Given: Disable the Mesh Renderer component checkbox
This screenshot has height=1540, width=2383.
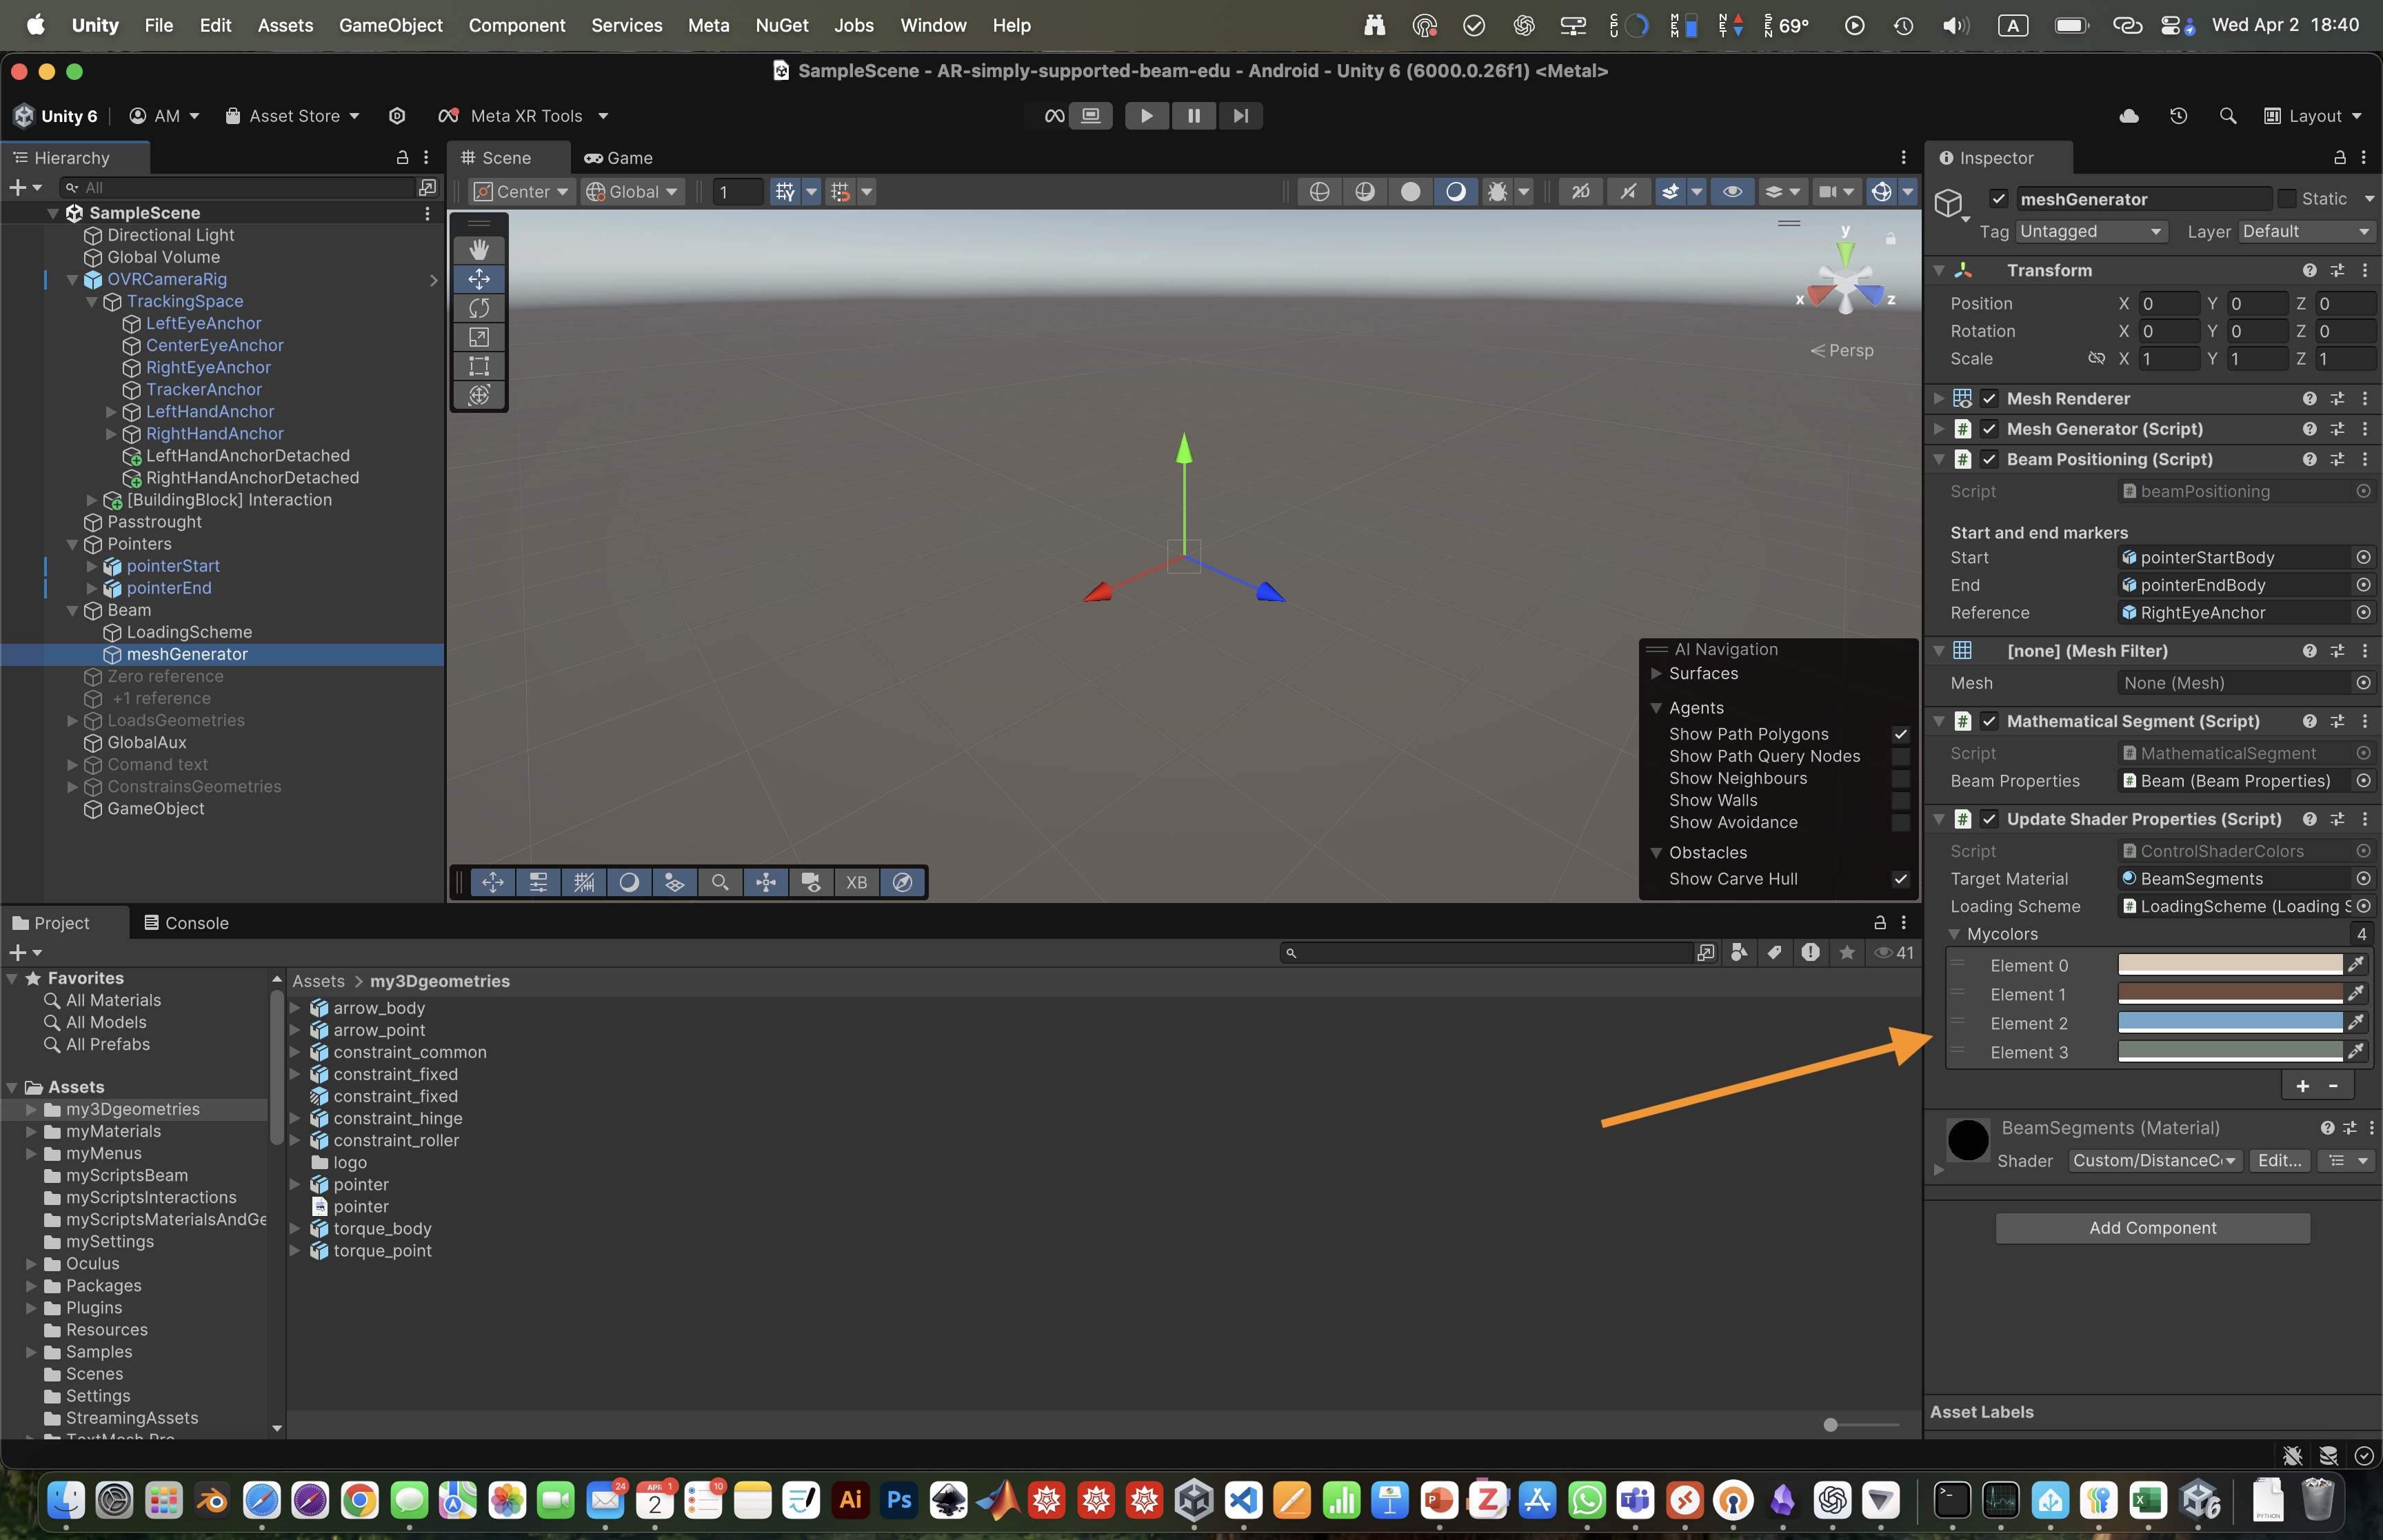Looking at the screenshot, I should [1989, 398].
